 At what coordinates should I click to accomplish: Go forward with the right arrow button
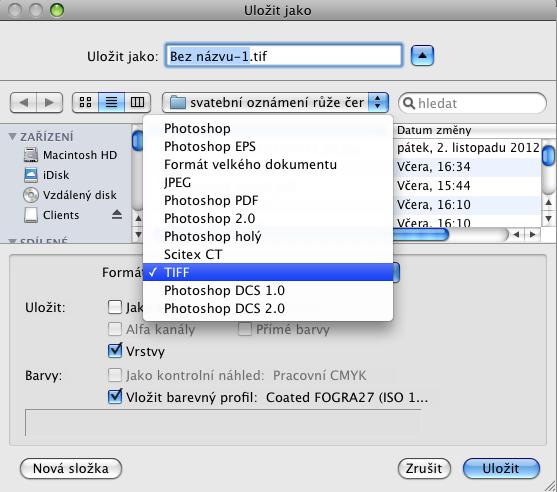click(49, 103)
